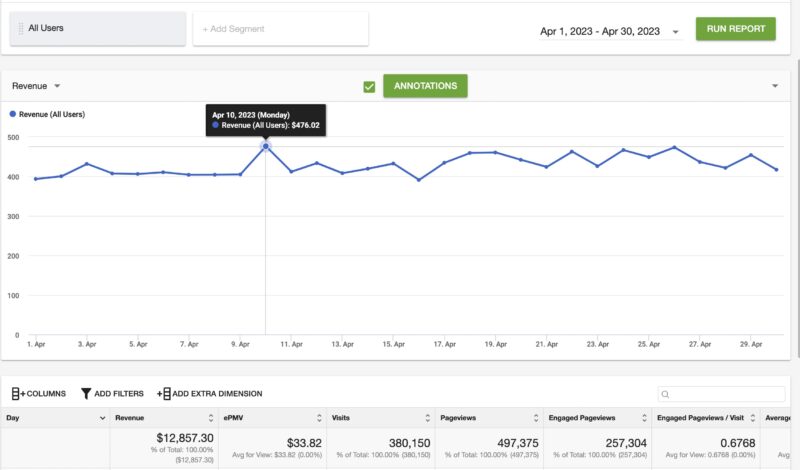Screen dimensions: 800x470
Task: Toggle the Annotations checkbox
Action: click(x=370, y=87)
